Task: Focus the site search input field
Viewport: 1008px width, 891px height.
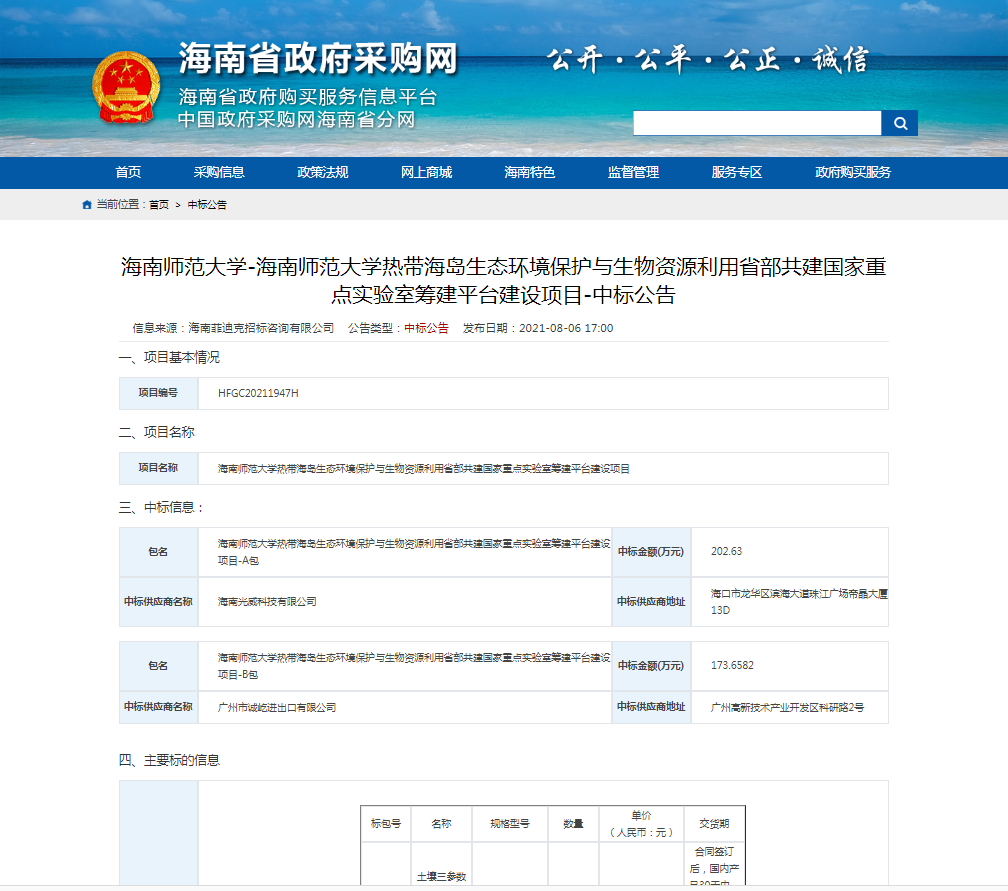Action: click(x=757, y=123)
